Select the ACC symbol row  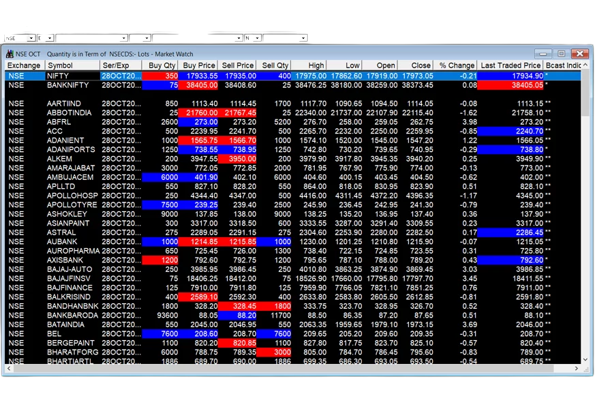click(x=293, y=131)
